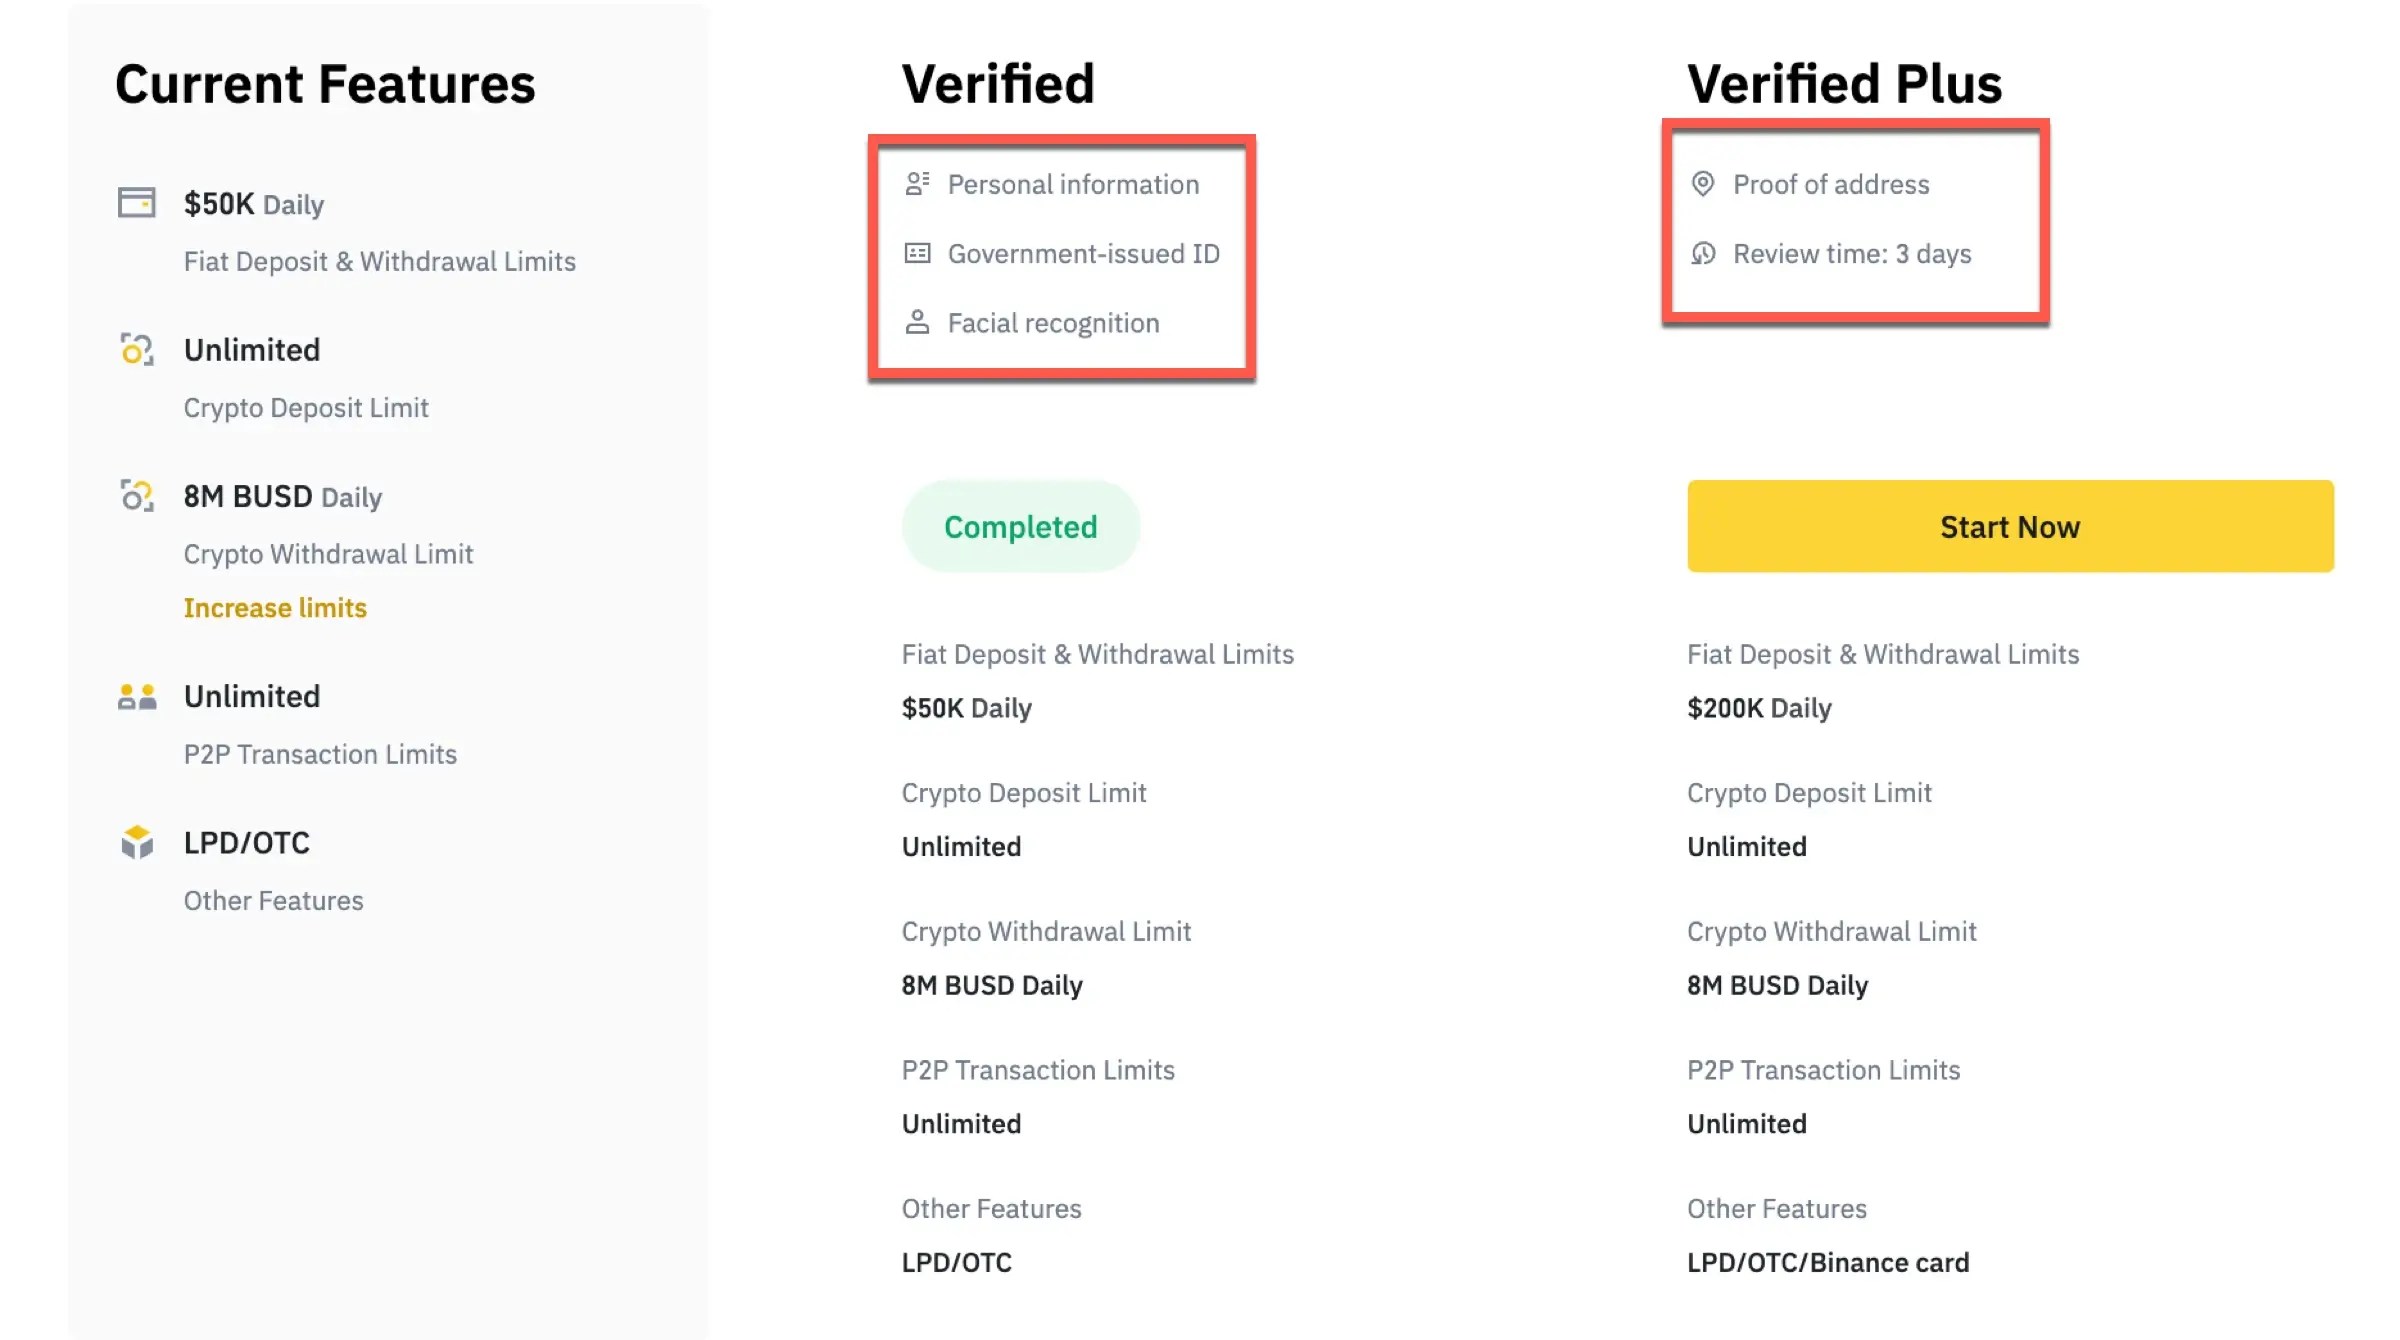Click the P2P transaction limits icon
Image resolution: width=2400 pixels, height=1340 pixels.
[138, 694]
